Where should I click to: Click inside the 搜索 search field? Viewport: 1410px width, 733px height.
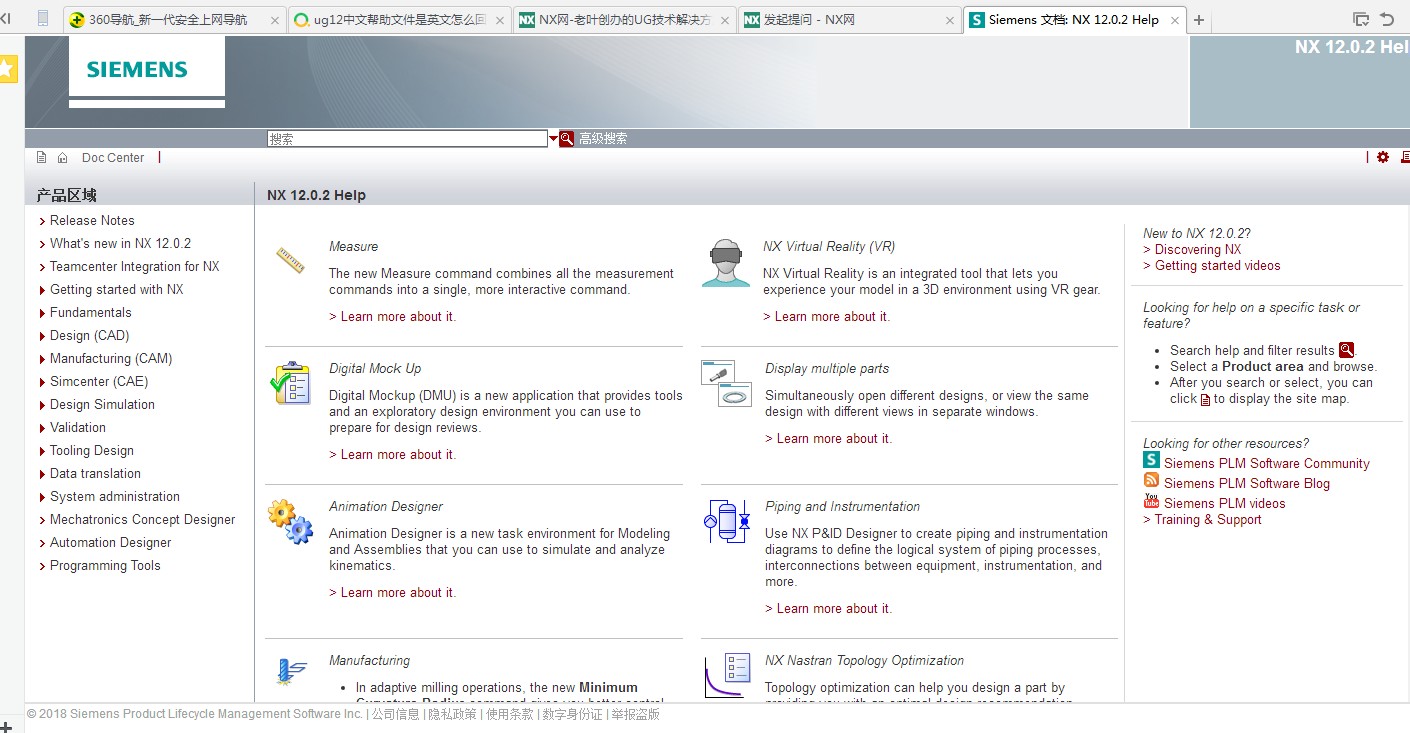tap(407, 139)
